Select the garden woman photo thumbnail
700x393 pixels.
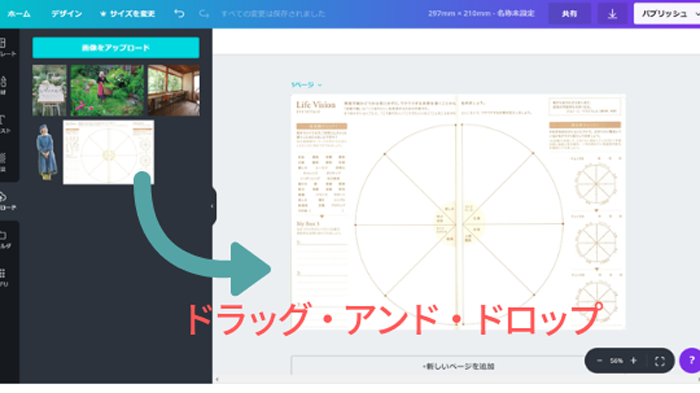[x=107, y=90]
